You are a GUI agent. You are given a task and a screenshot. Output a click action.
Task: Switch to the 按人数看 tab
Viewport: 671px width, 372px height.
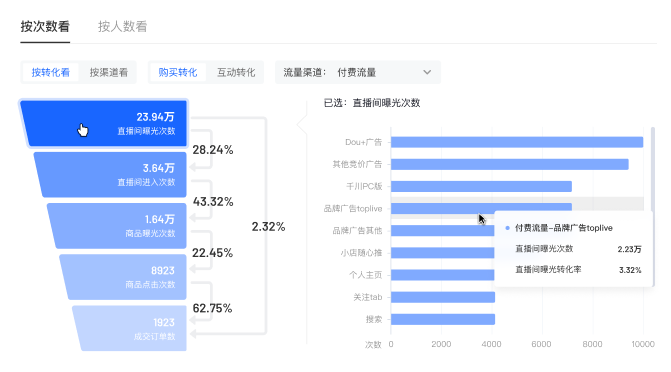click(x=122, y=27)
